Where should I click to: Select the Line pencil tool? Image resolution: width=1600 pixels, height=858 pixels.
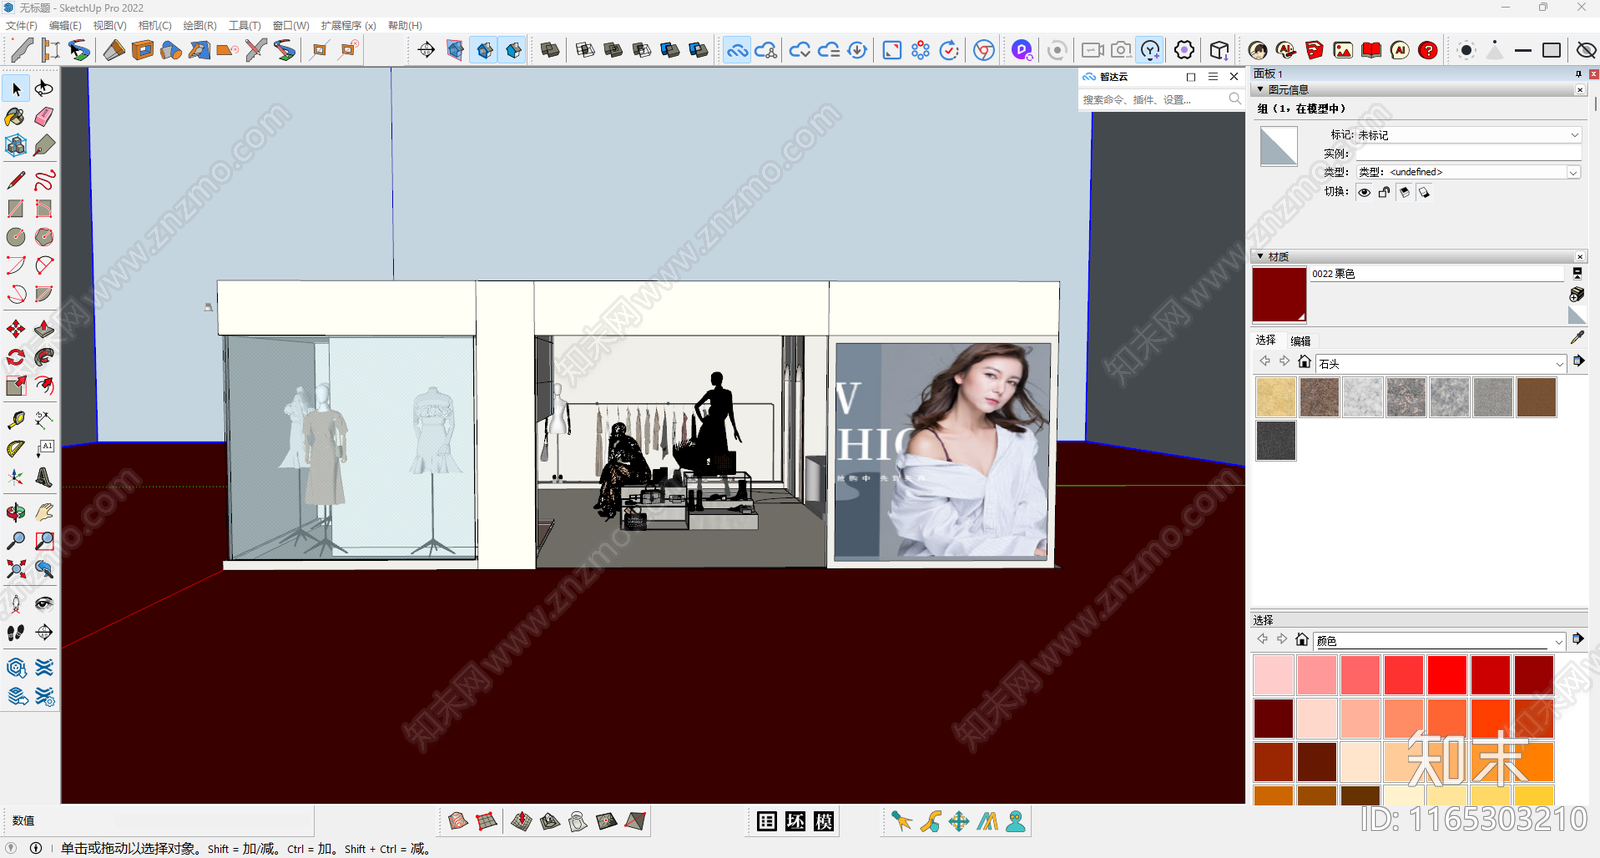tap(16, 180)
